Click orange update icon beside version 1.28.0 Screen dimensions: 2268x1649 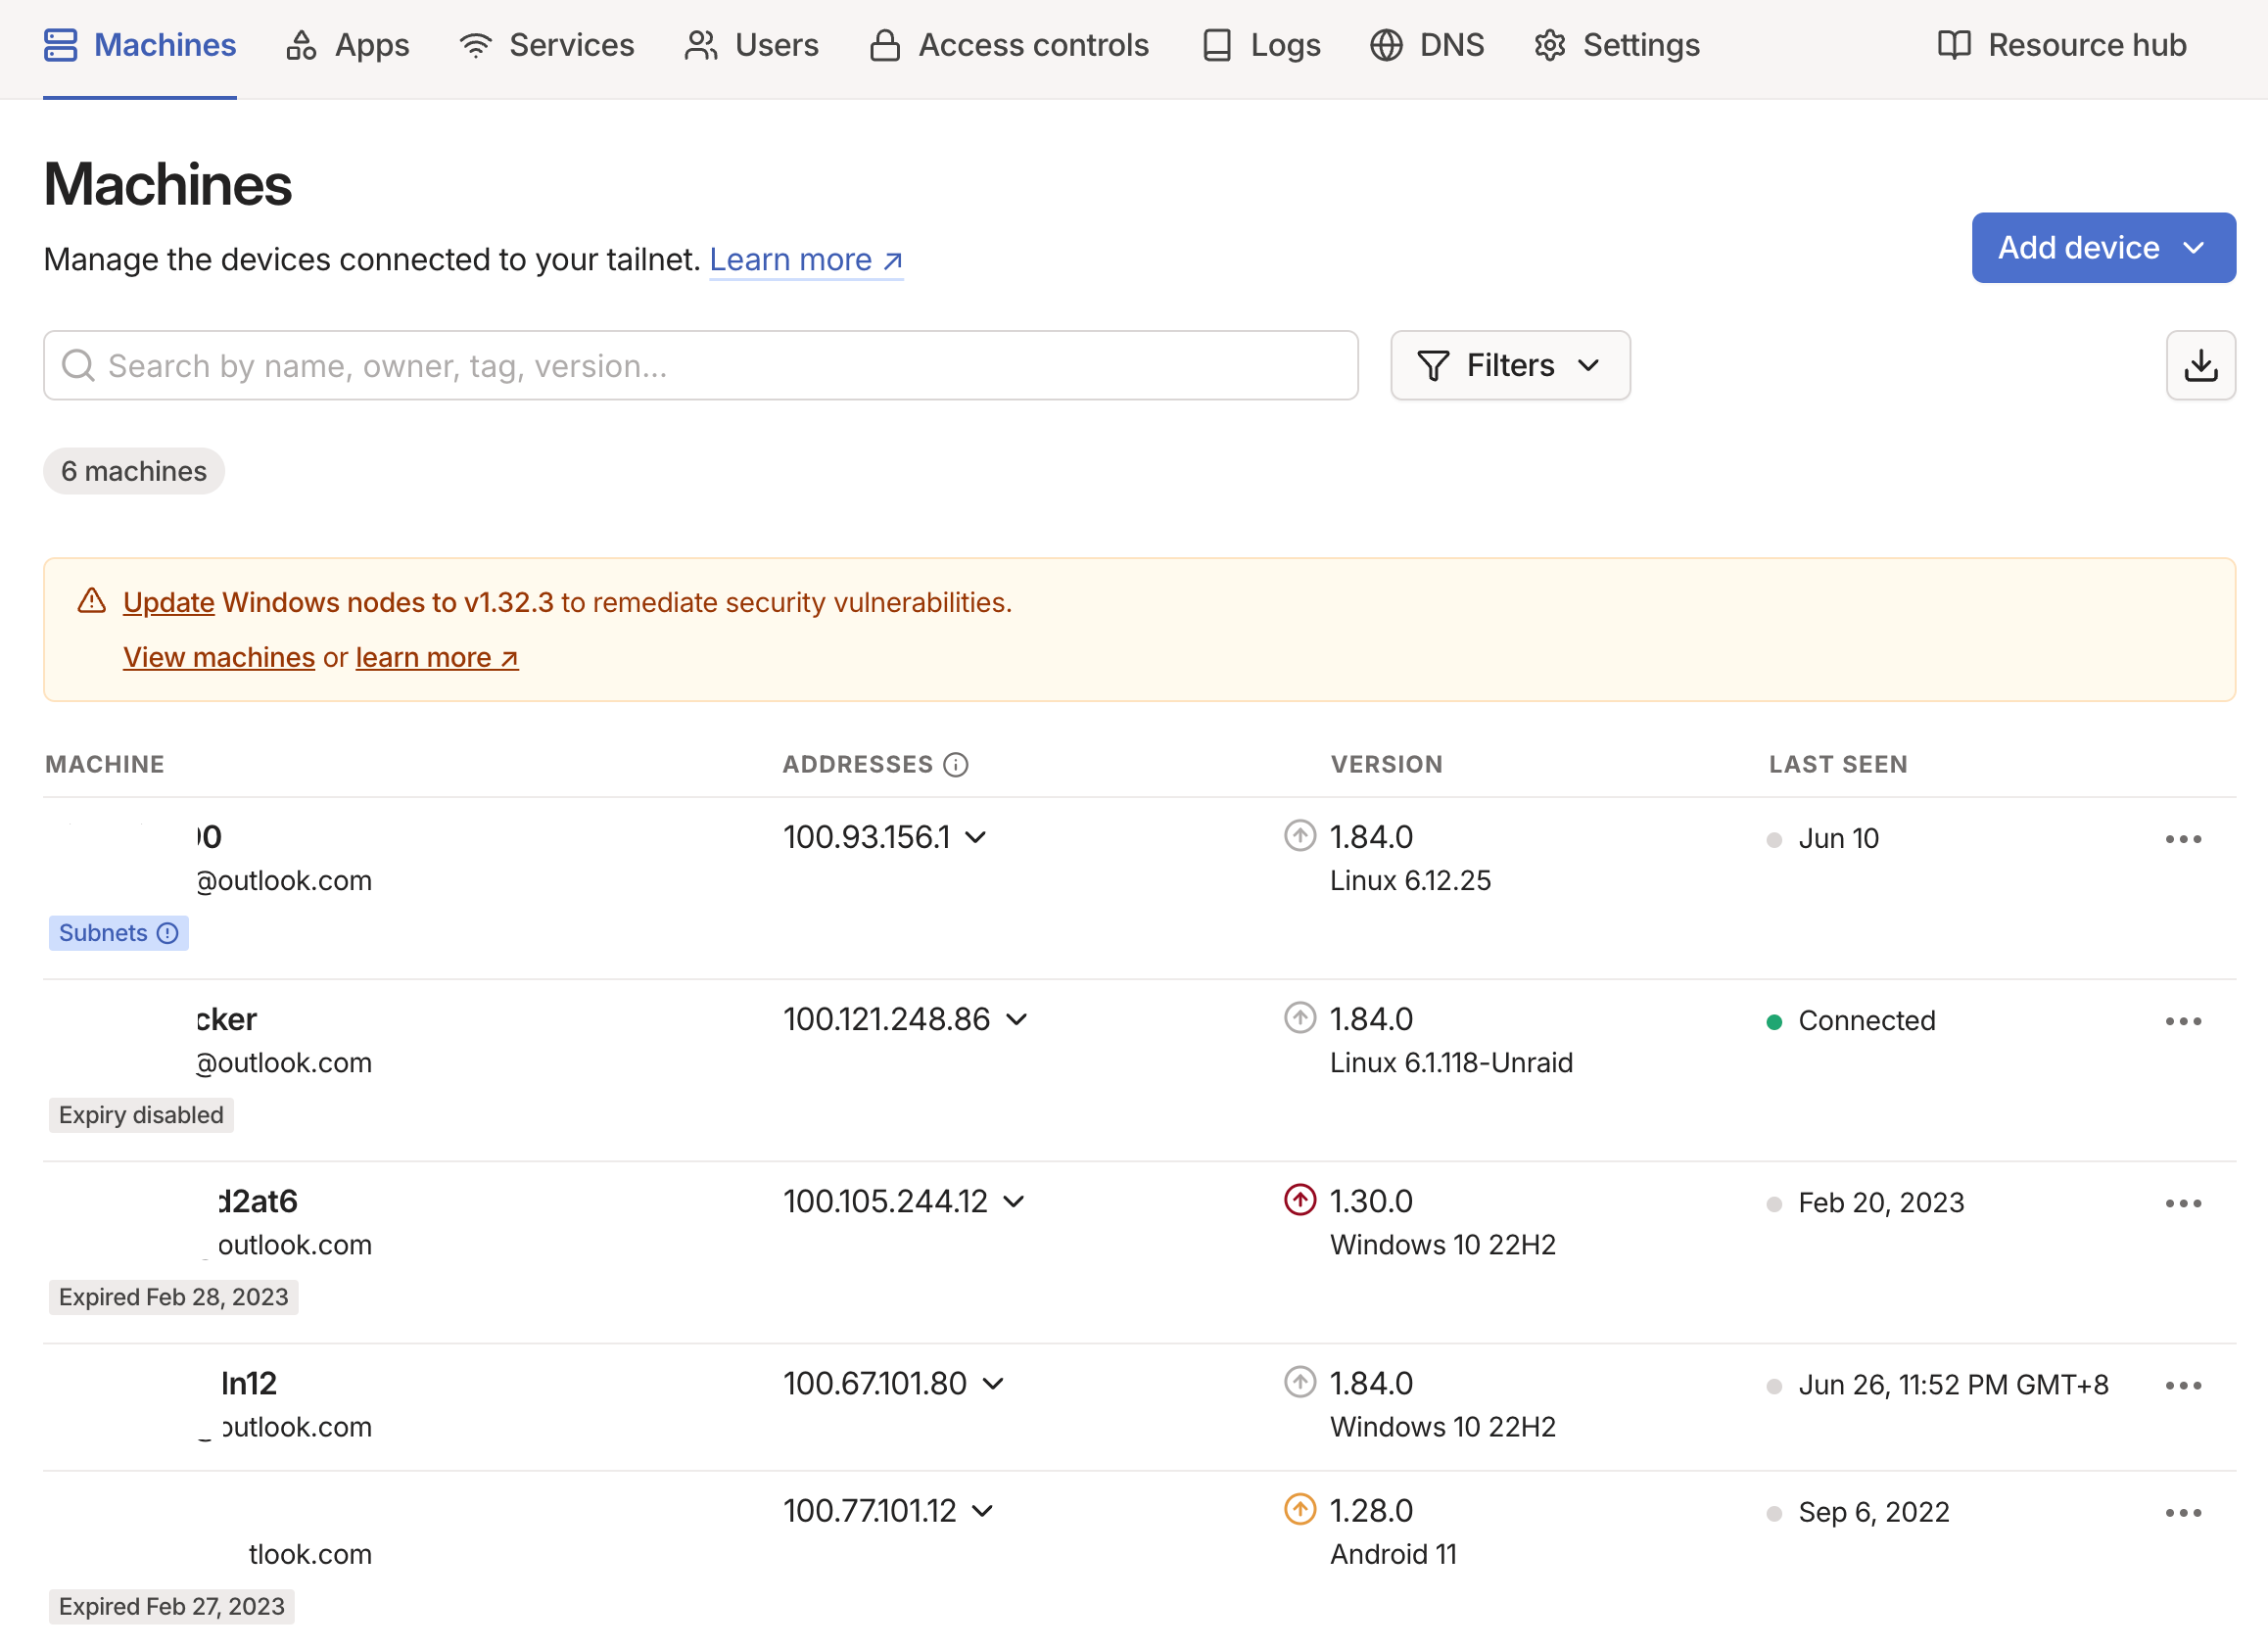pyautogui.click(x=1299, y=1509)
